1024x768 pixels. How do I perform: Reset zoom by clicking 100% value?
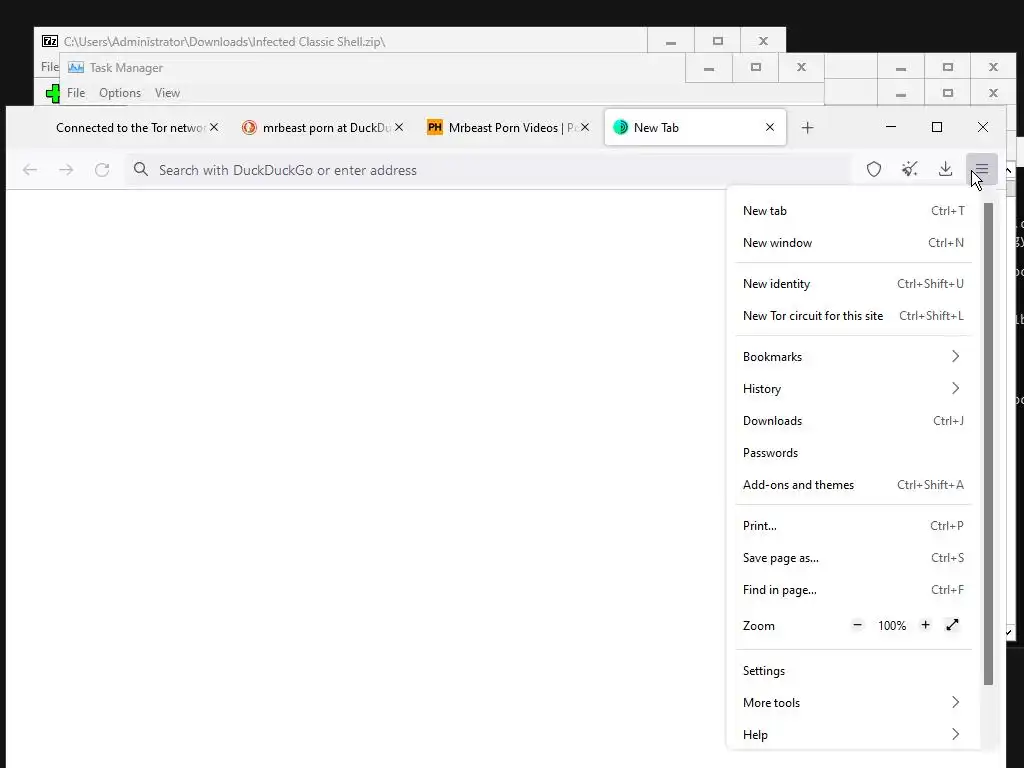891,626
